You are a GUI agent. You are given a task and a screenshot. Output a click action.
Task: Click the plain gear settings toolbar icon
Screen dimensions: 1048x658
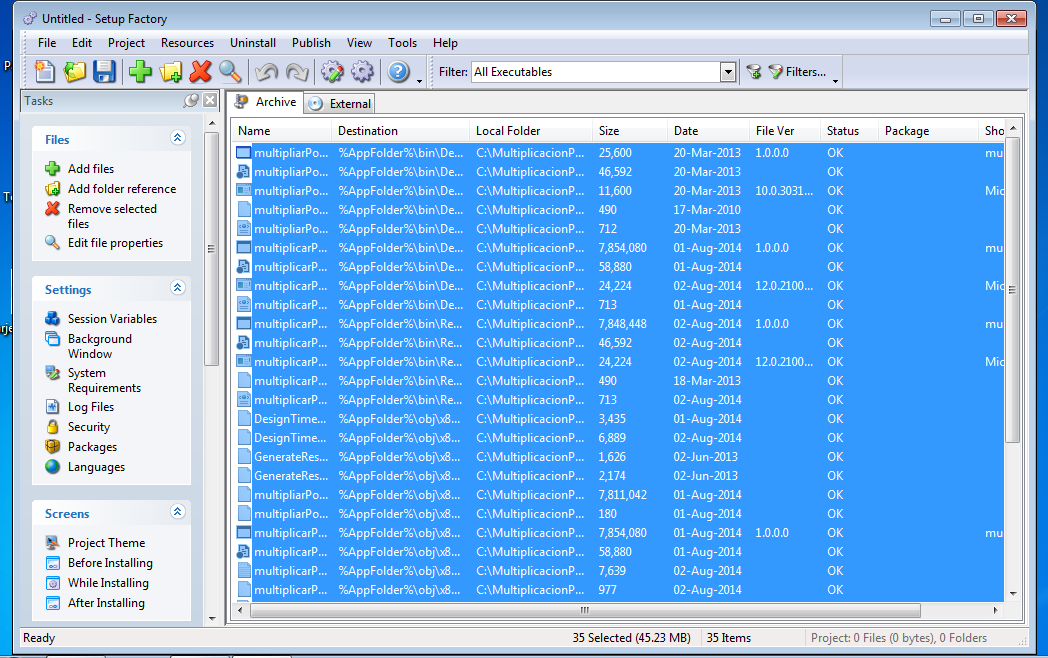tap(362, 71)
